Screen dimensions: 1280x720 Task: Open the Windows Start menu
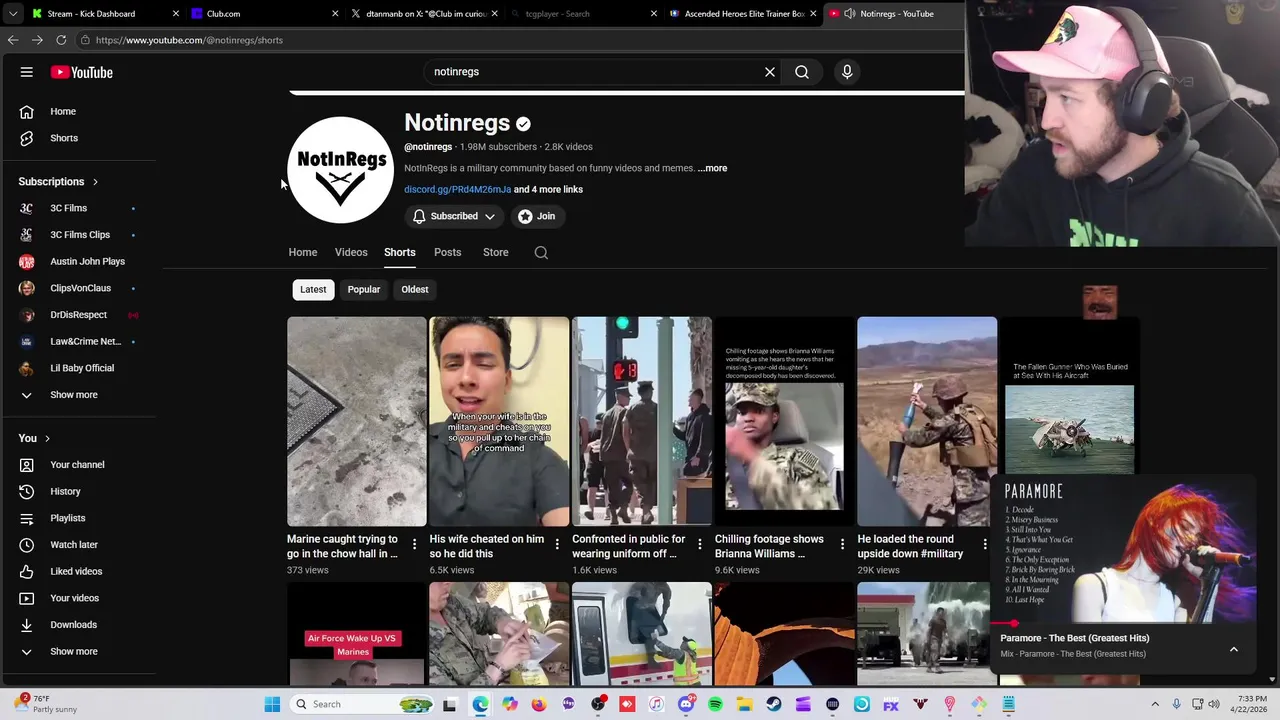click(x=272, y=704)
